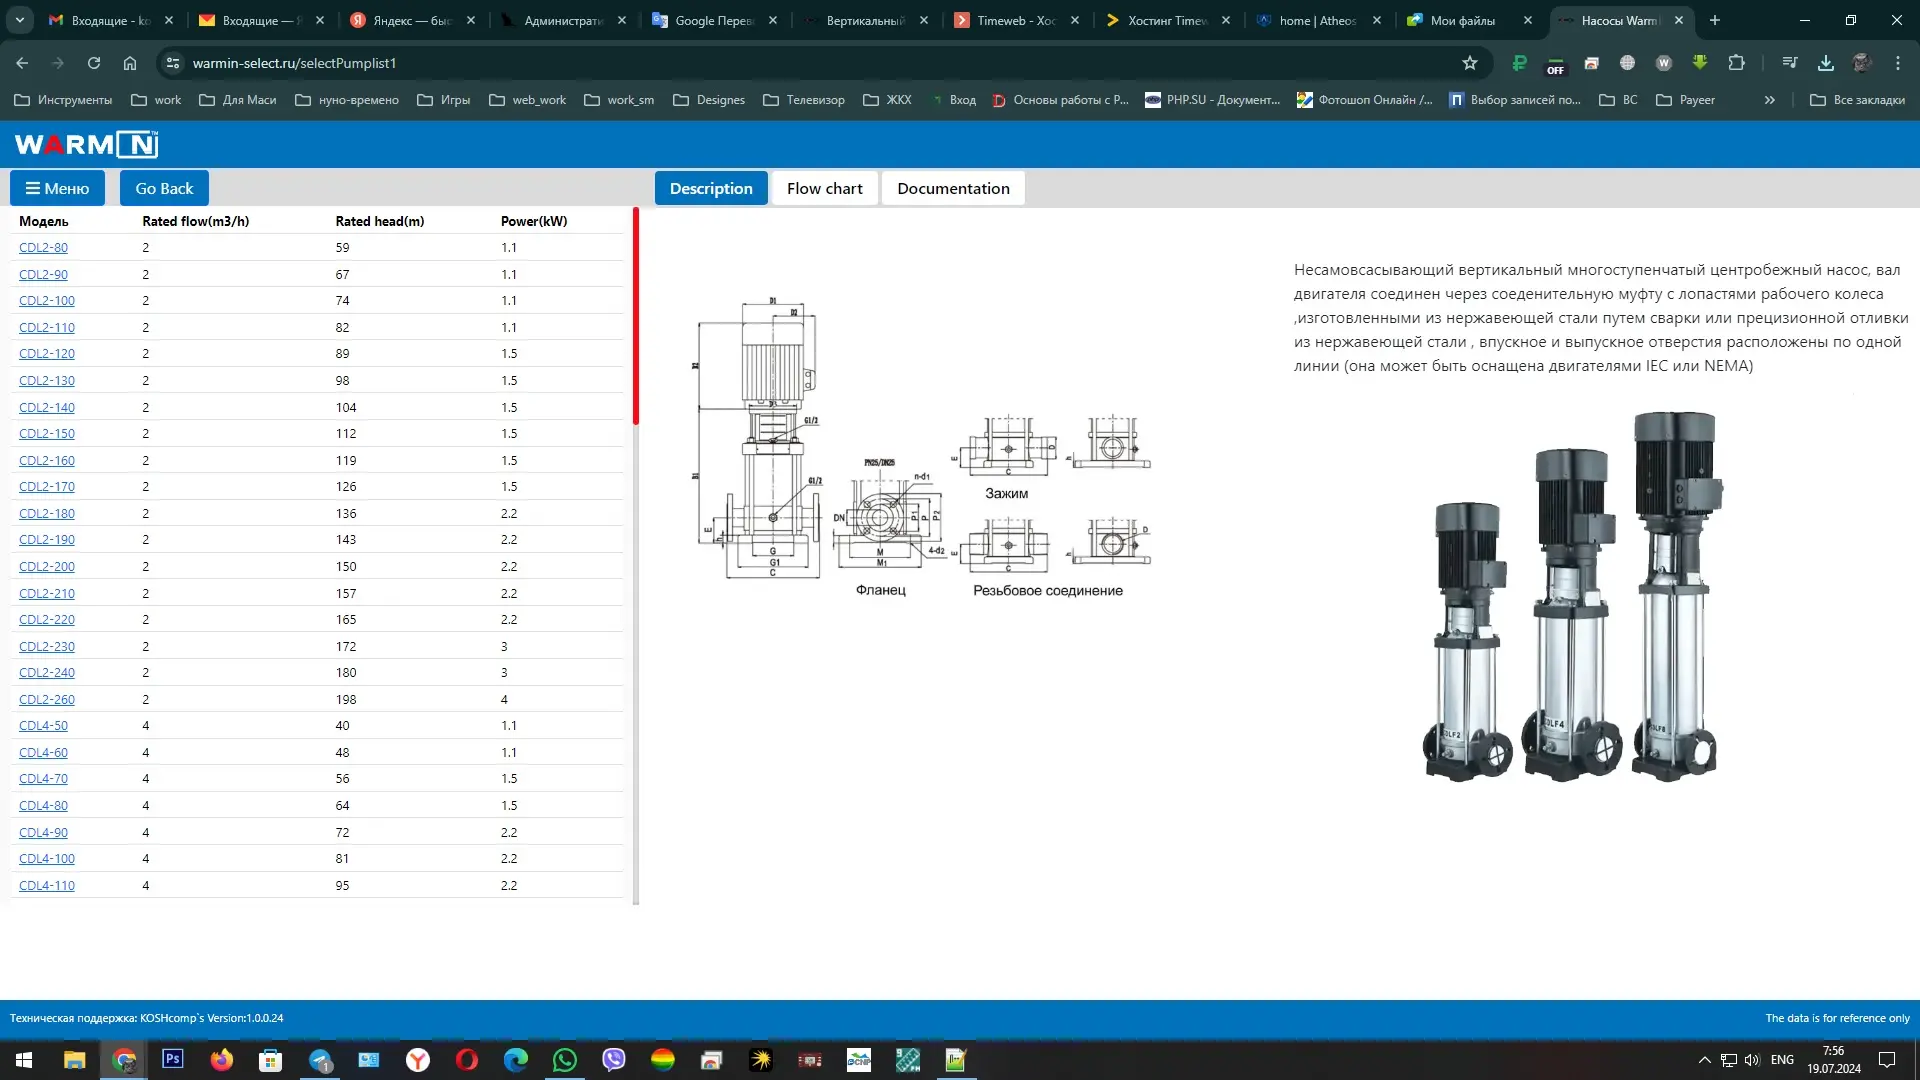Click the red scrollbar of the model list
Viewport: 1920px width, 1080px height.
[636, 316]
